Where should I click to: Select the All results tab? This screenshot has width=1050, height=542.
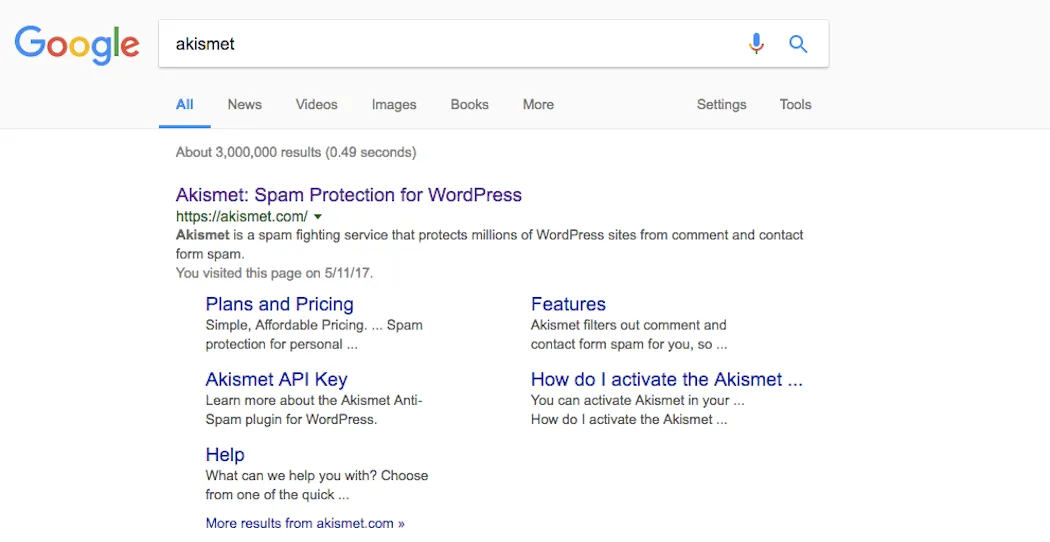(x=185, y=104)
